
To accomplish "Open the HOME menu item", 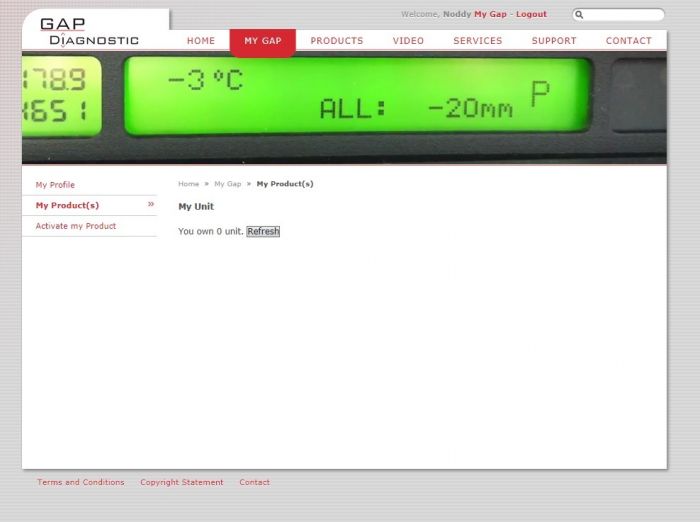I will (201, 41).
